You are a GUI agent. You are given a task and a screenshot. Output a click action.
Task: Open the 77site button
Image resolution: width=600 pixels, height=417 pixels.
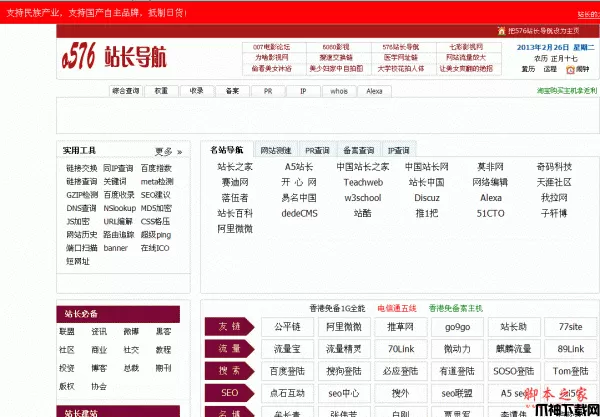point(571,327)
